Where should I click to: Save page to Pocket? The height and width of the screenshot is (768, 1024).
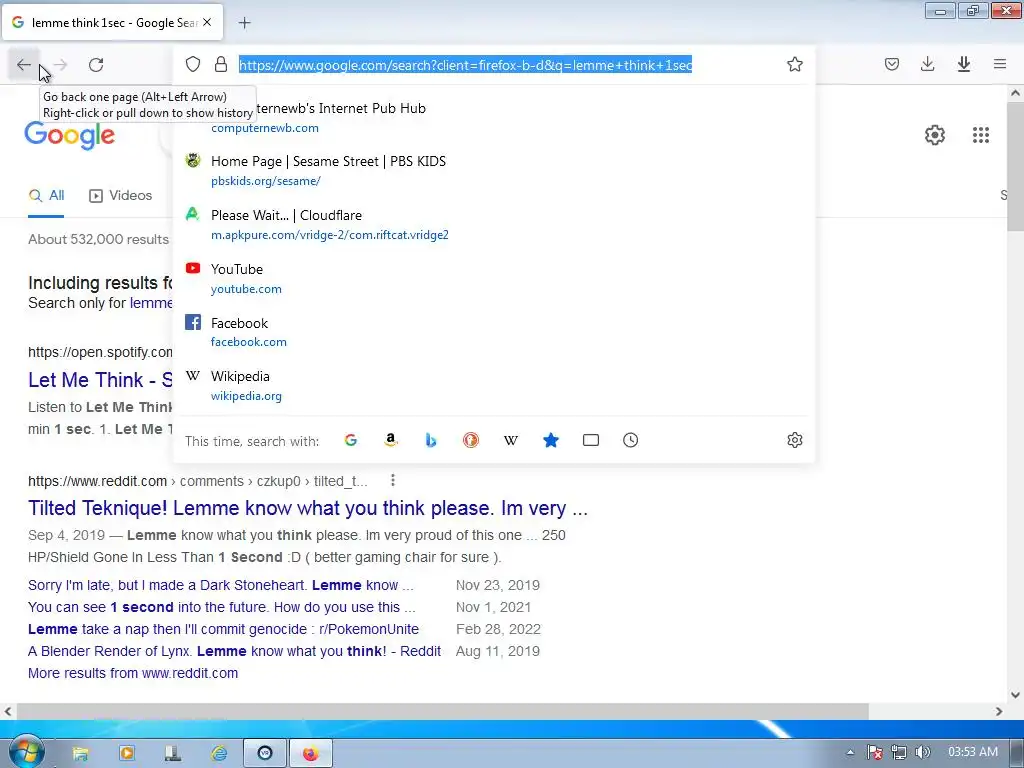892,64
